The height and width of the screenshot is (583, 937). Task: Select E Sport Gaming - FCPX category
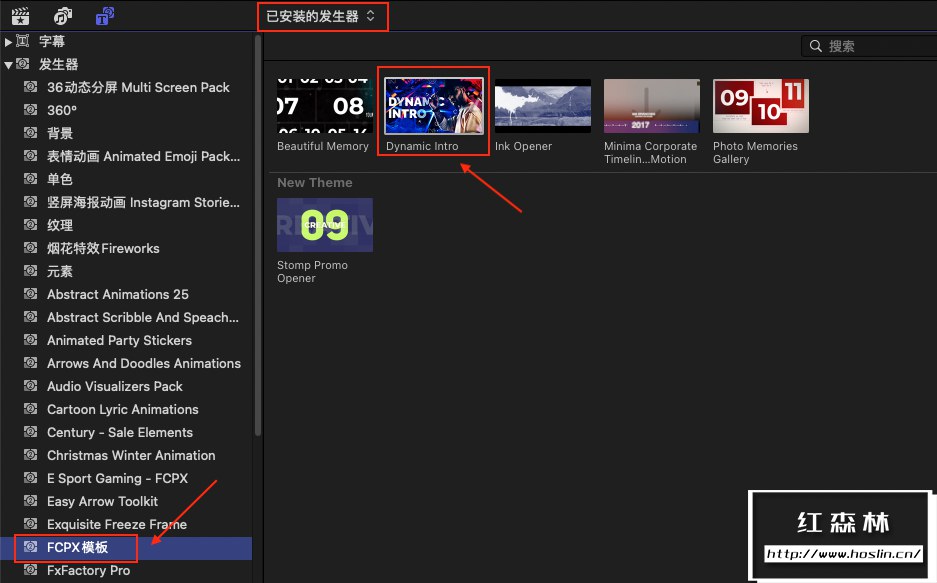click(126, 478)
